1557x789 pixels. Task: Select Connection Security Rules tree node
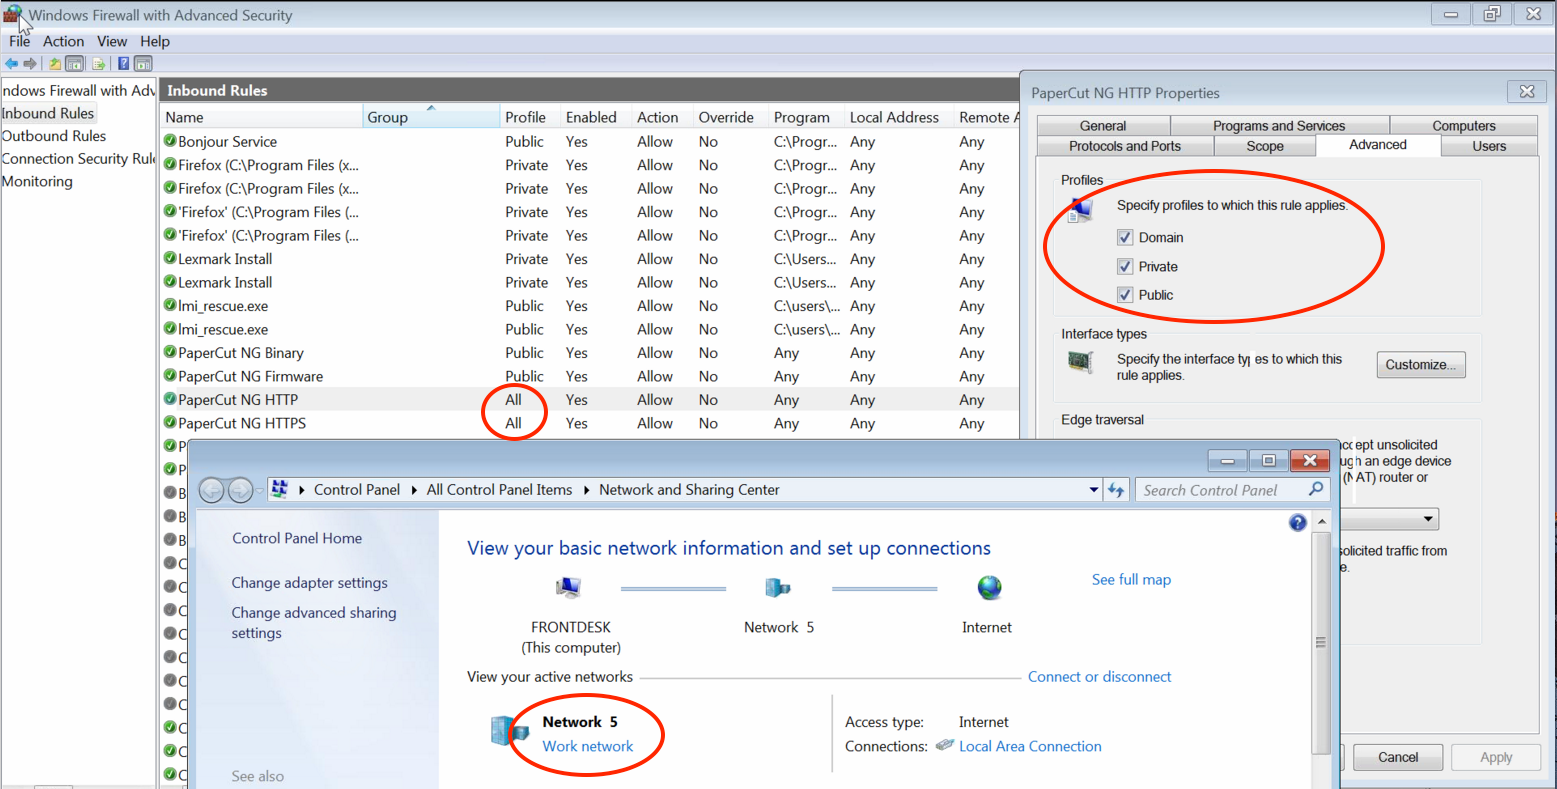pyautogui.click(x=78, y=159)
